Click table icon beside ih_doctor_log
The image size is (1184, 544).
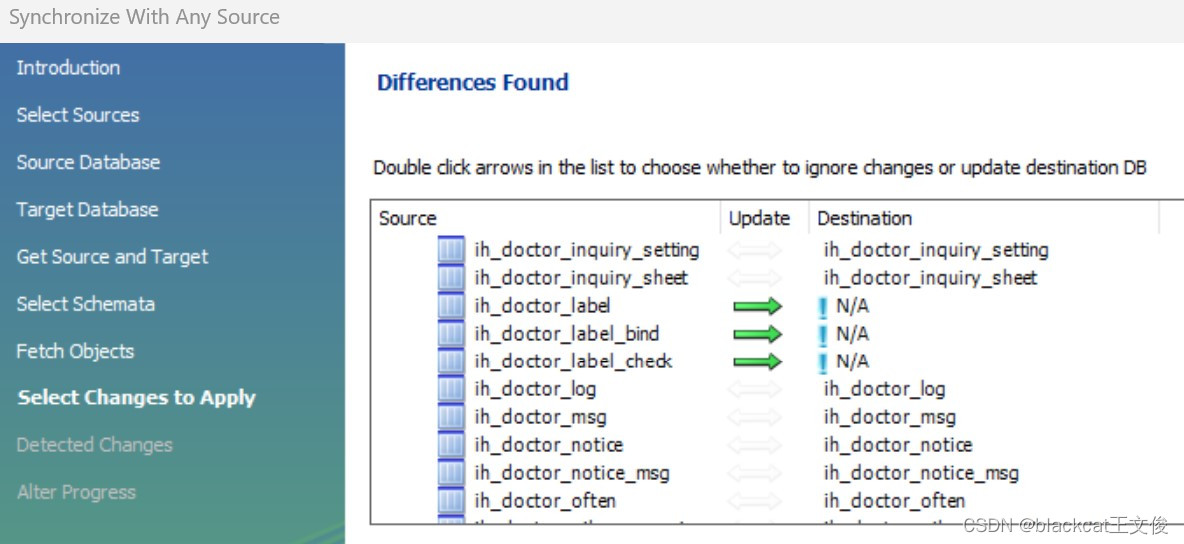tap(451, 389)
